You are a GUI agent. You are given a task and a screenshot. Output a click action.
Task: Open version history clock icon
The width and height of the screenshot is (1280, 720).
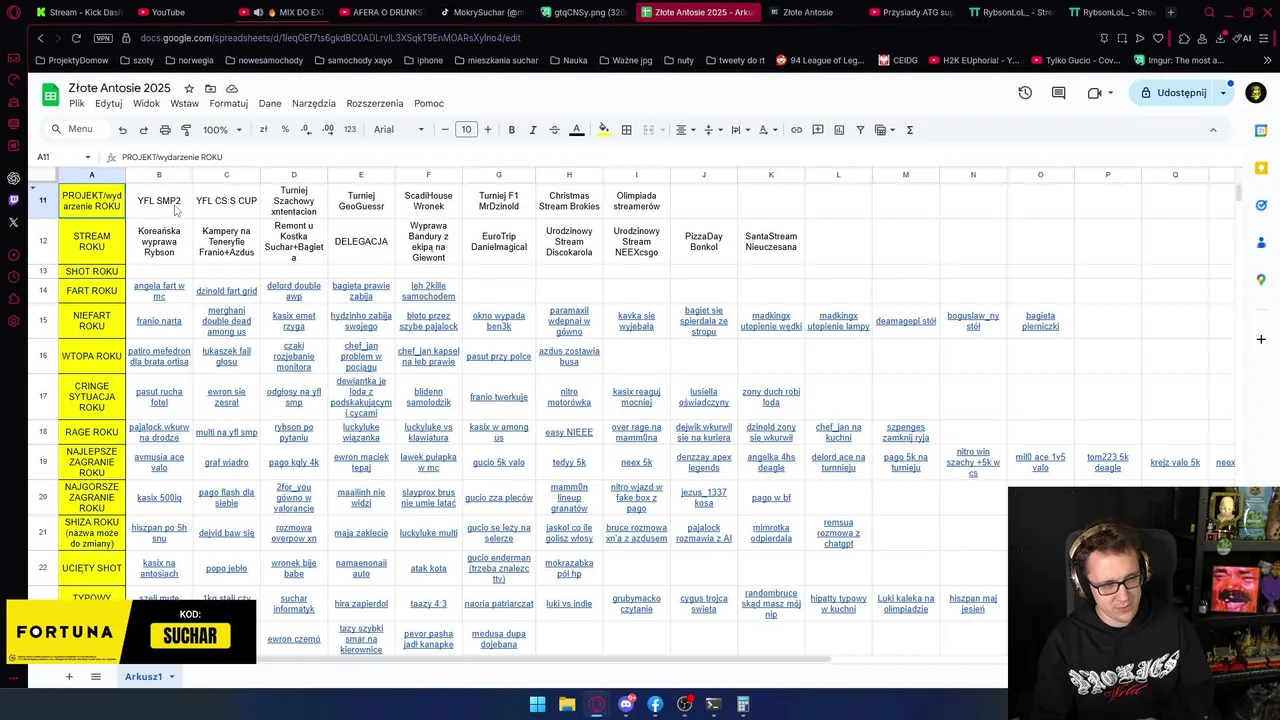click(x=1025, y=93)
